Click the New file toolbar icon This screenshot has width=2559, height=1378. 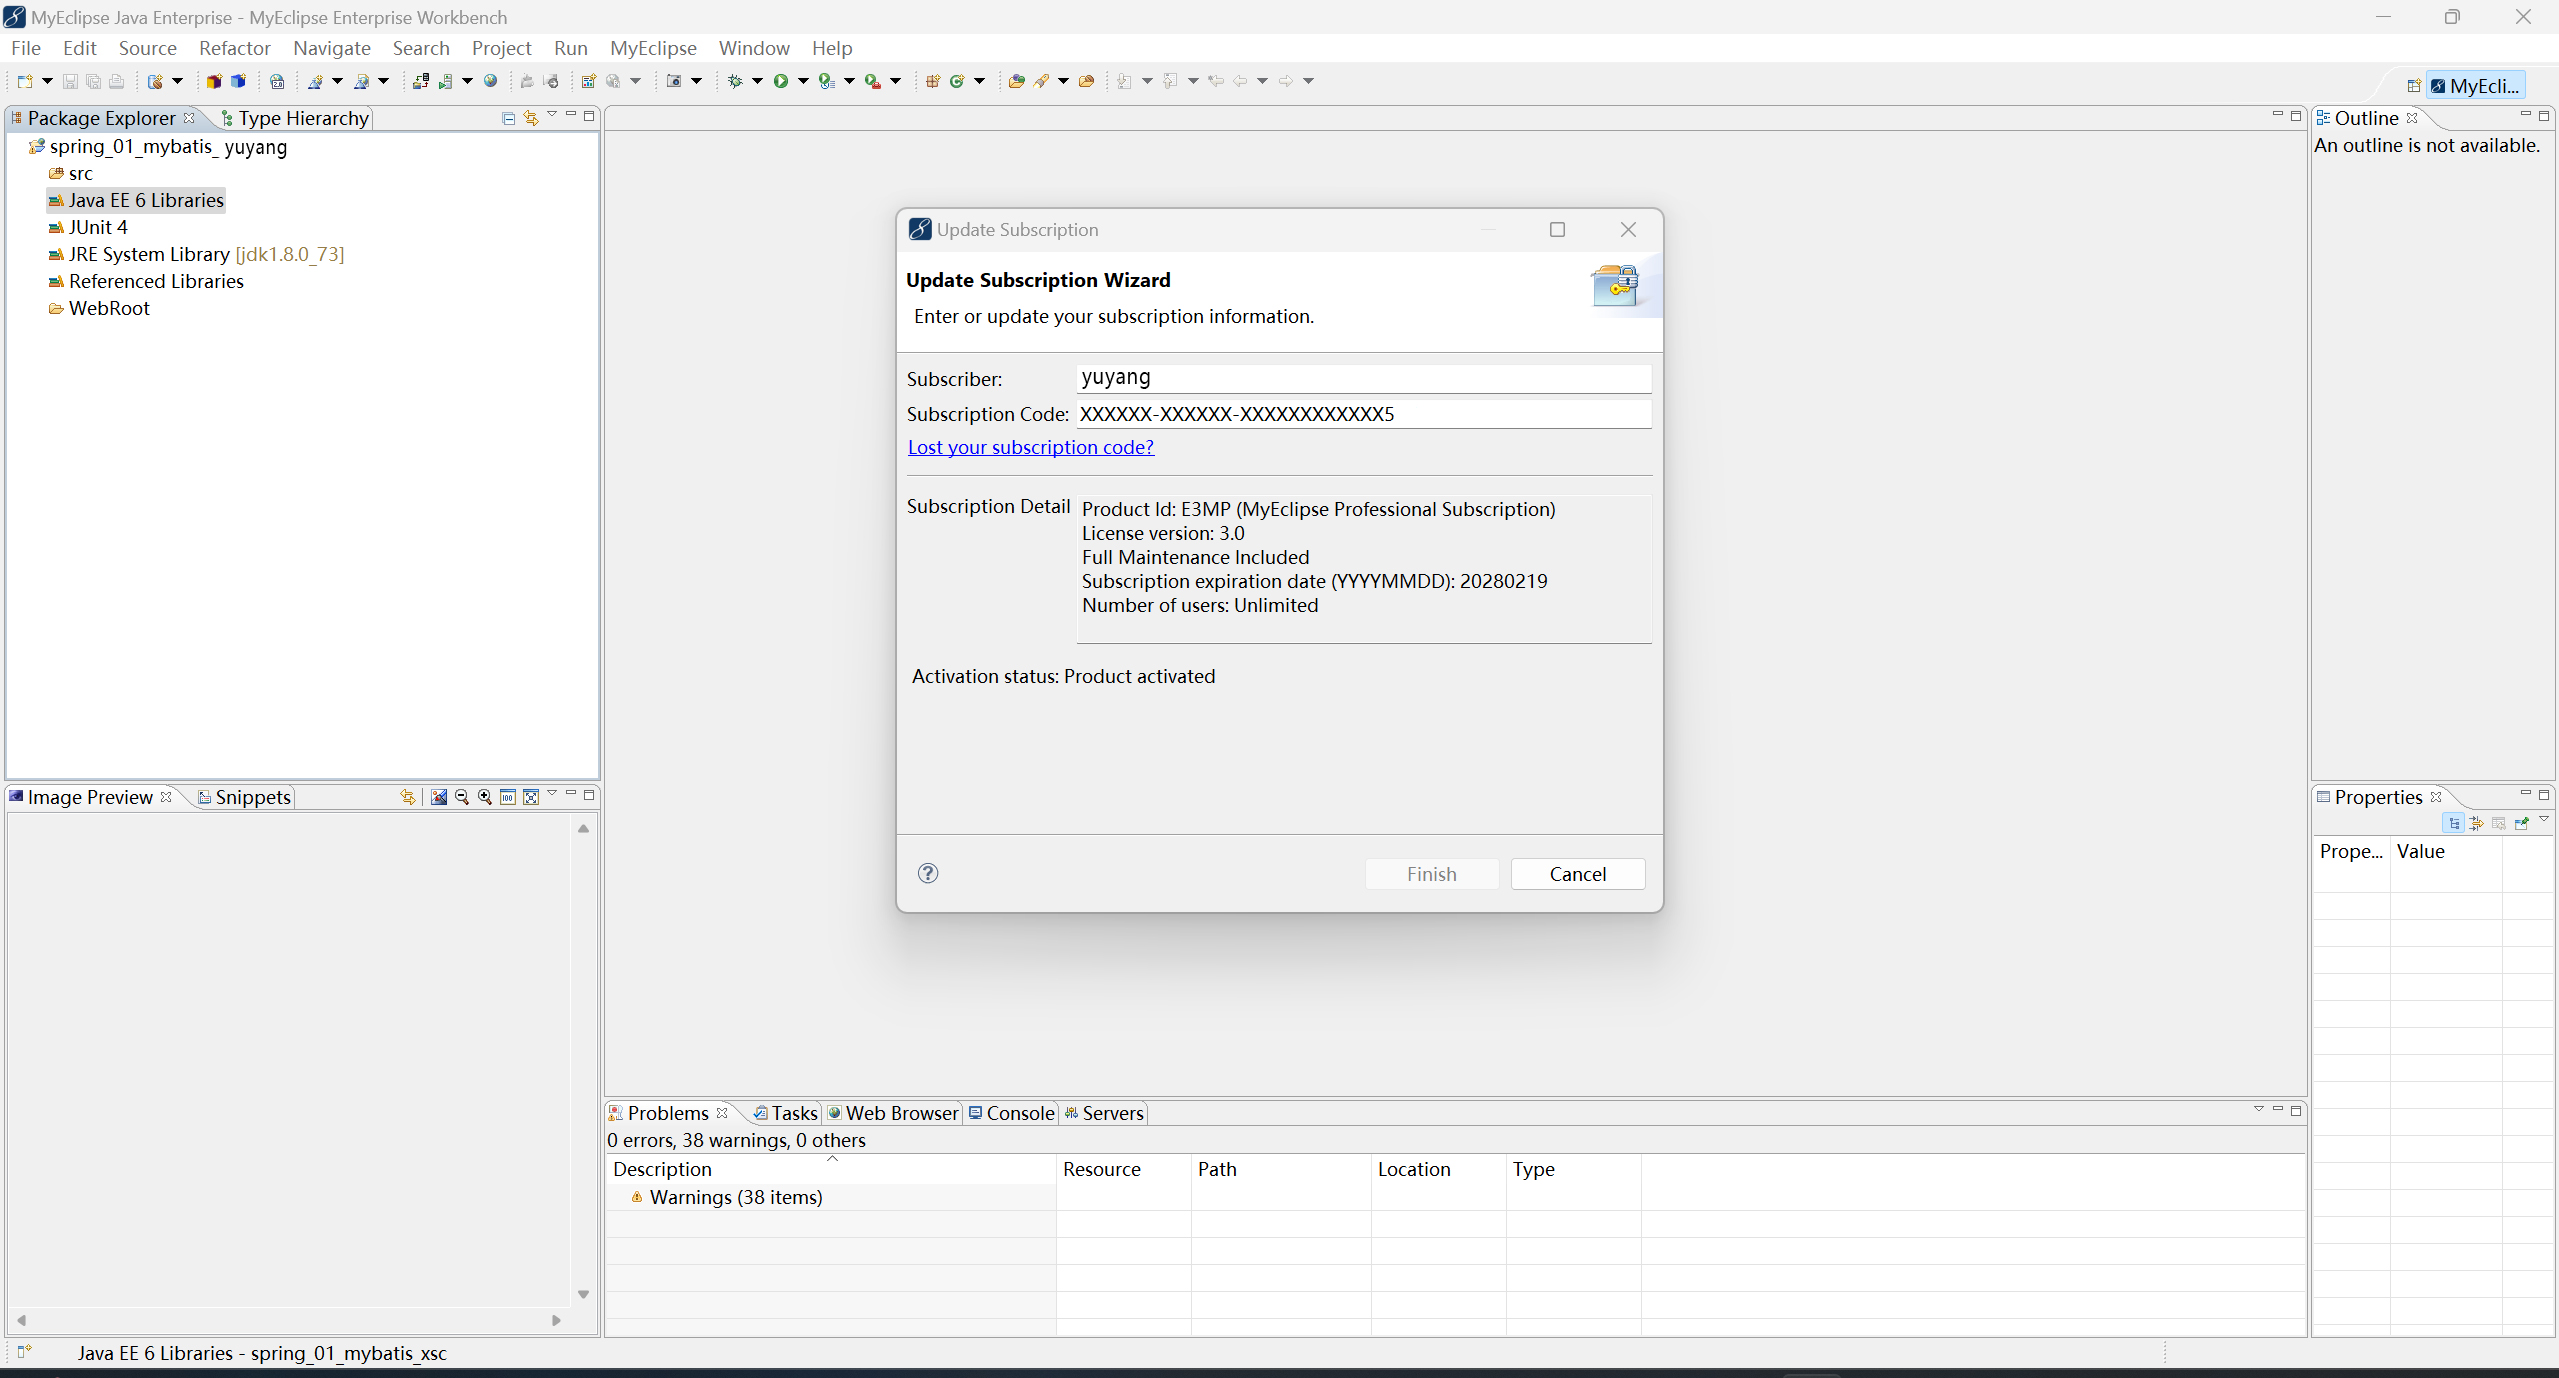tap(25, 81)
